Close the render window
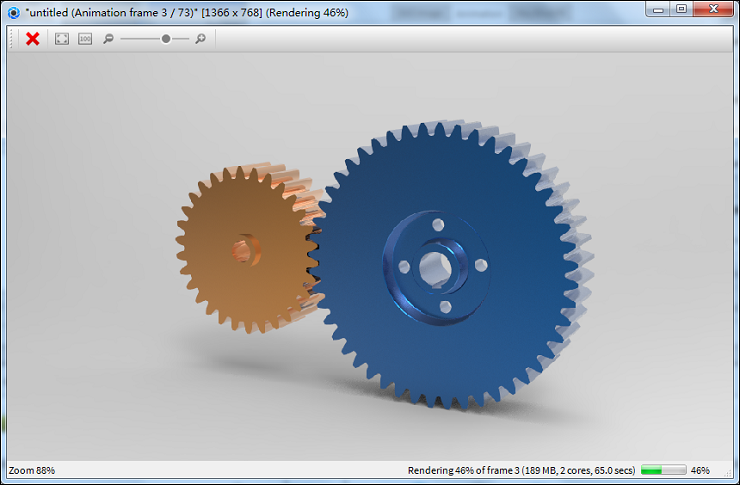The height and width of the screenshot is (485, 740). click(714, 9)
